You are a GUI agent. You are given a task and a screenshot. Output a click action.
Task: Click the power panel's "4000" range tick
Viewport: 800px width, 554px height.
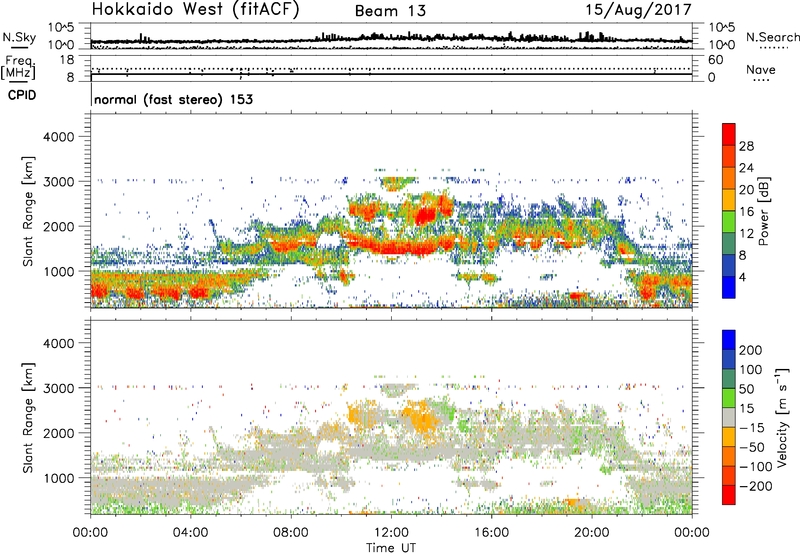pos(59,137)
